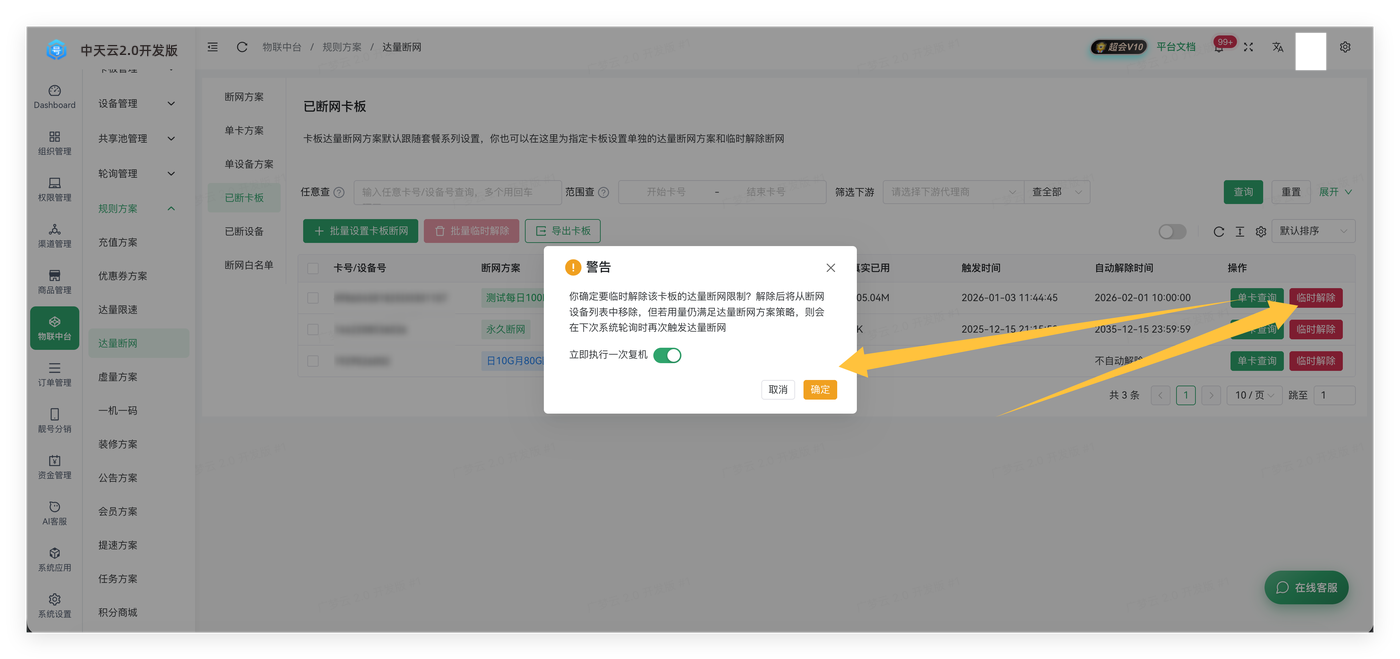Open 筛选下游 agent dropdown
Image resolution: width=1400 pixels, height=659 pixels.
953,192
